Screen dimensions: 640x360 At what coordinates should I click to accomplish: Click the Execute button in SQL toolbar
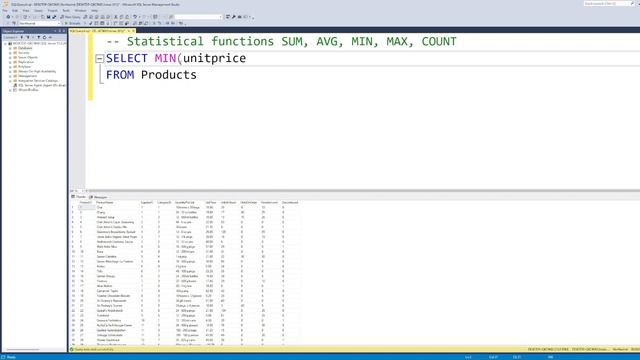pyautogui.click(x=73, y=24)
